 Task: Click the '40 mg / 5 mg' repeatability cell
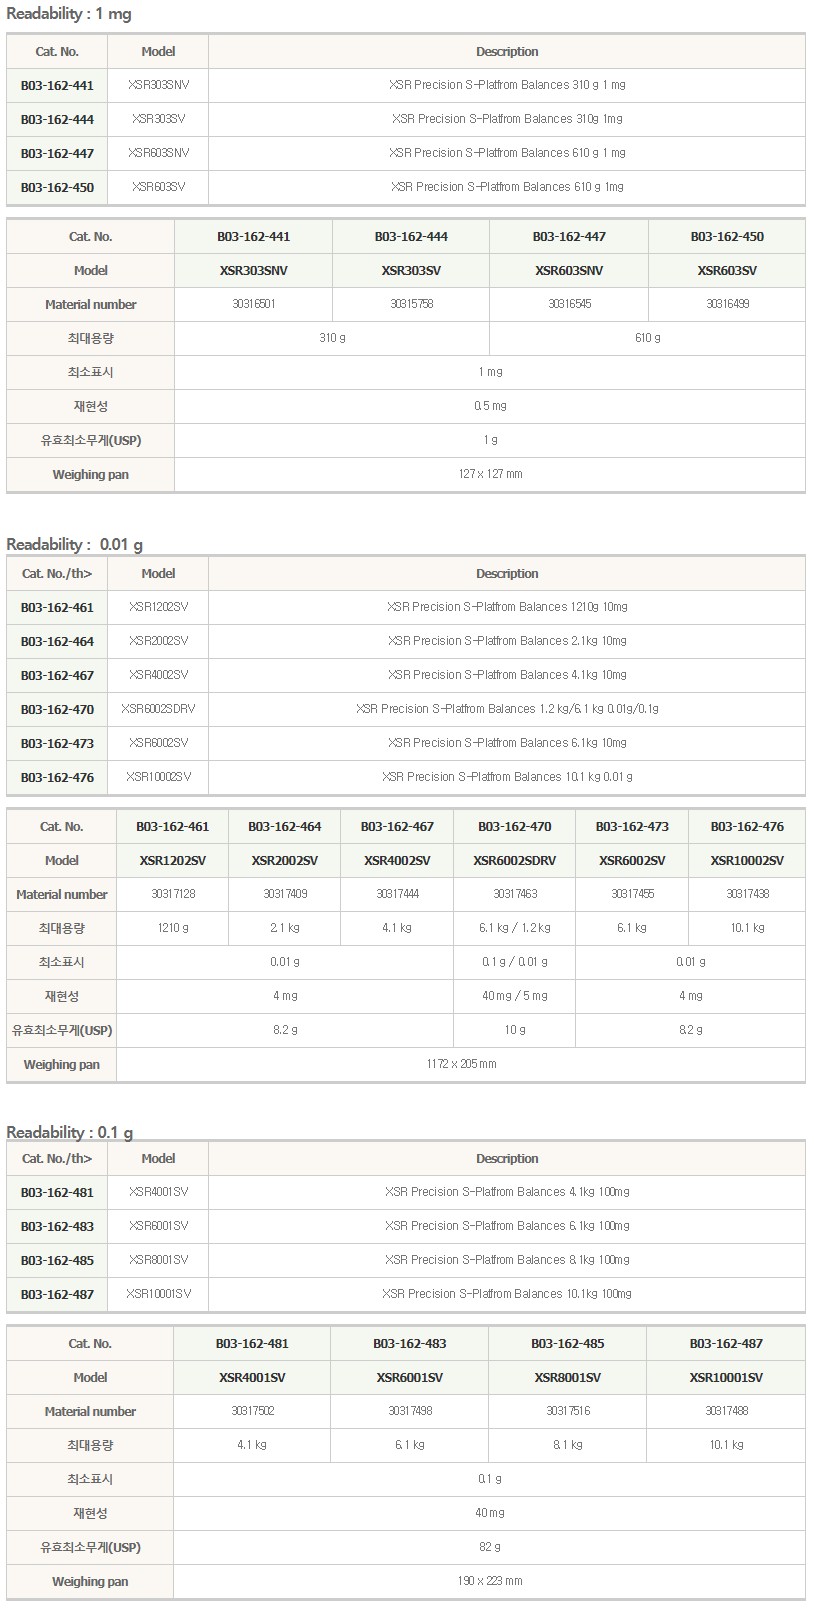(515, 996)
